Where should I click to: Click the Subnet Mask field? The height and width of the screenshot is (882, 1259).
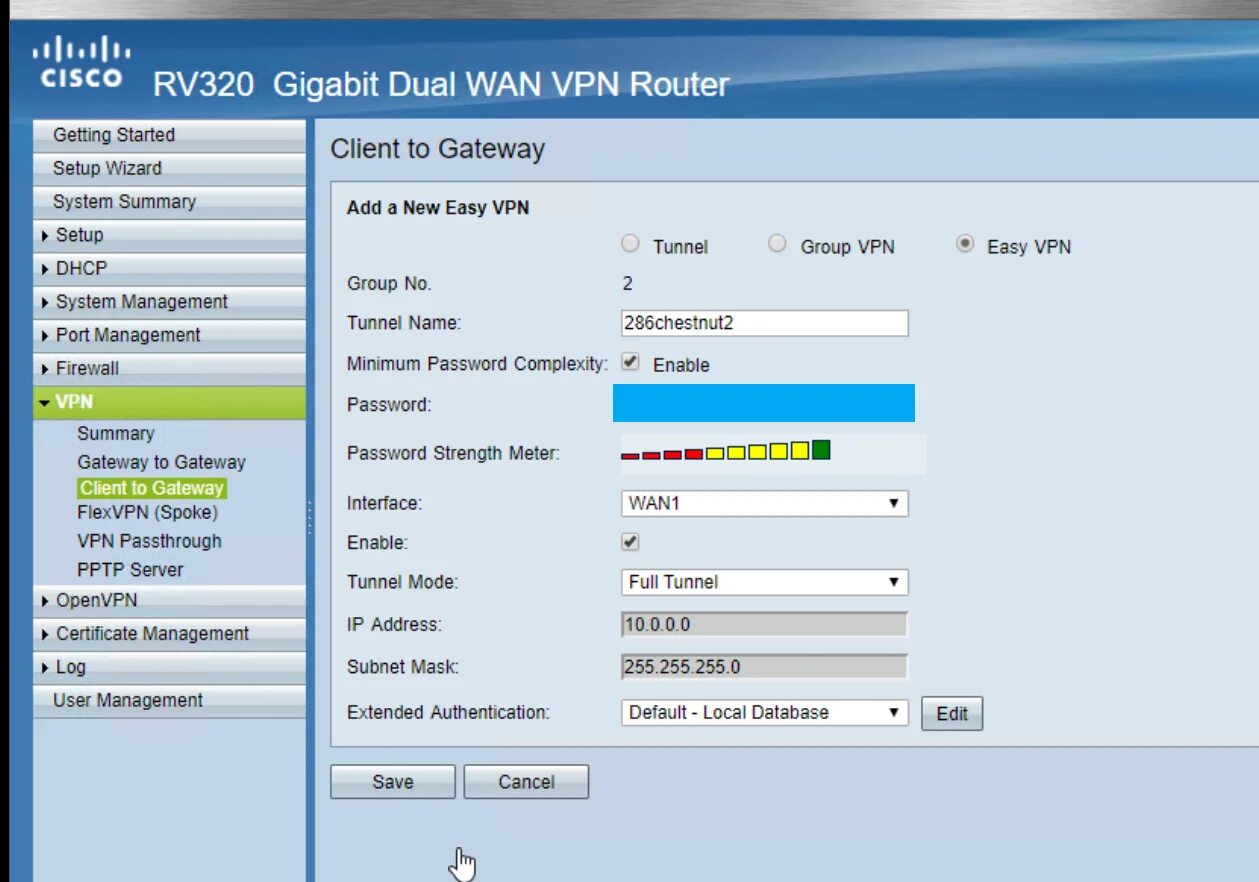coord(764,667)
